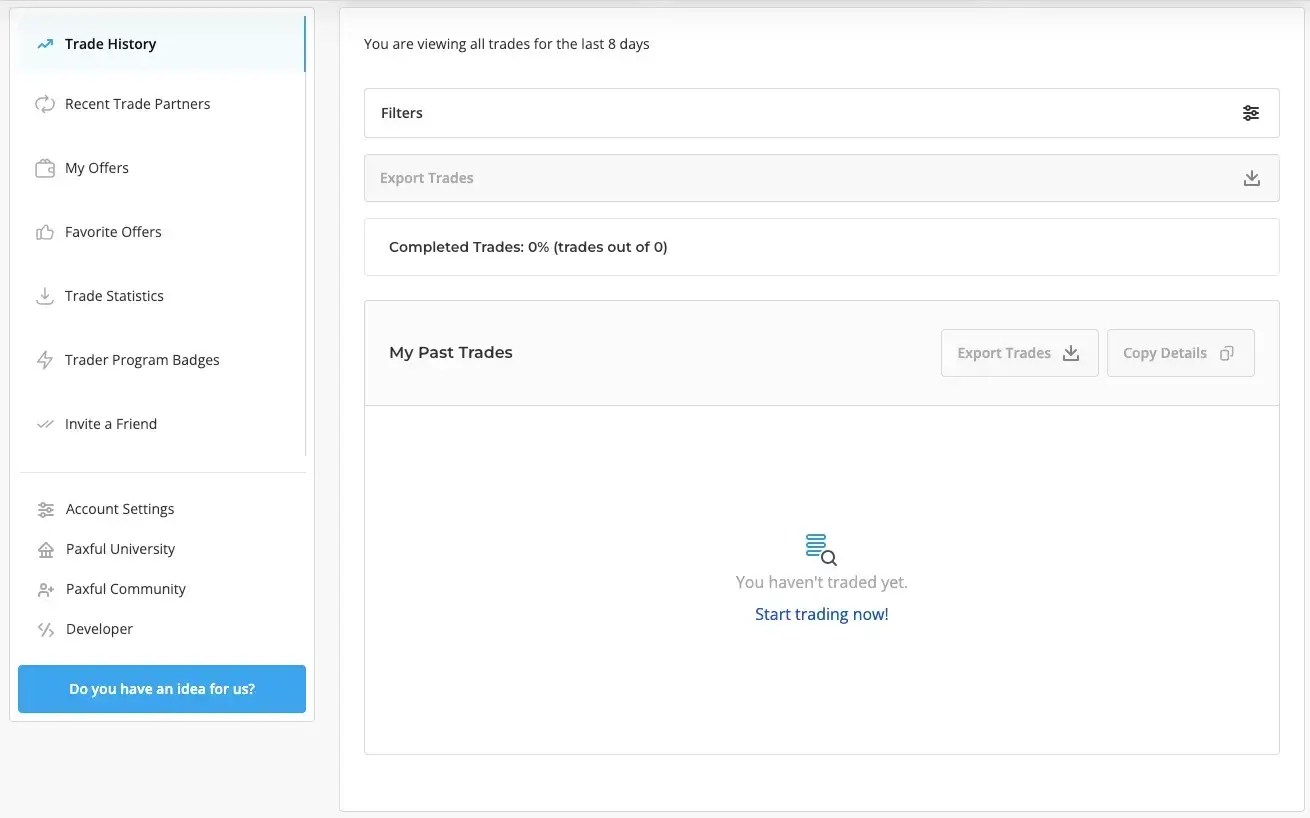The width and height of the screenshot is (1310, 818).
Task: Click the Completed Trades summary bar
Action: [821, 246]
